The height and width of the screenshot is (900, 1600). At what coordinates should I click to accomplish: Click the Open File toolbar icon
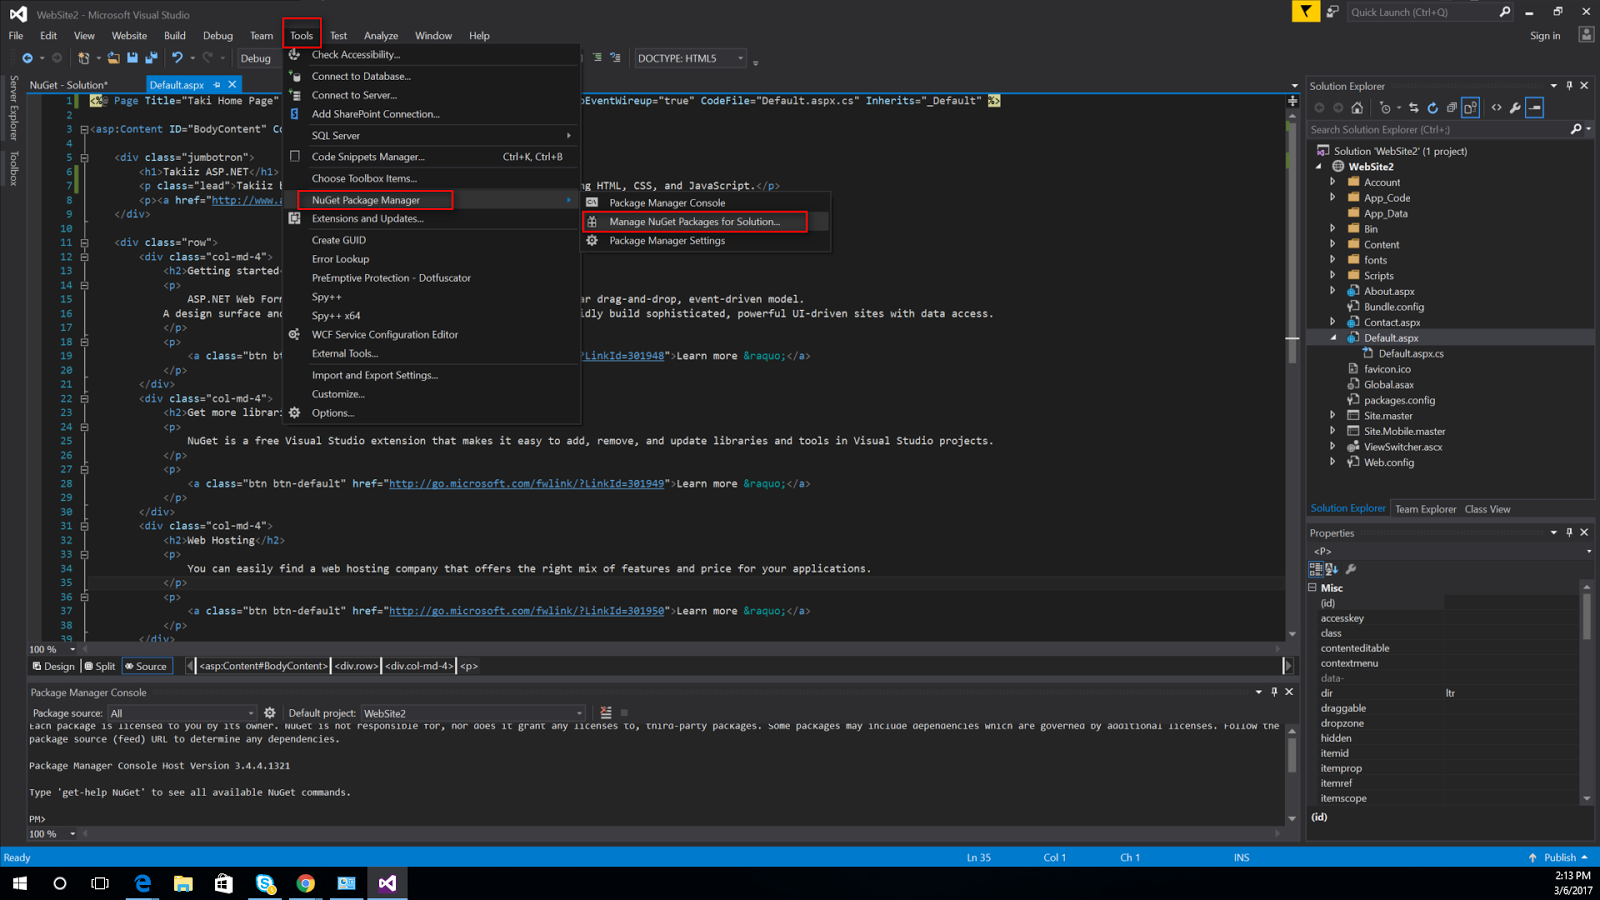114,58
